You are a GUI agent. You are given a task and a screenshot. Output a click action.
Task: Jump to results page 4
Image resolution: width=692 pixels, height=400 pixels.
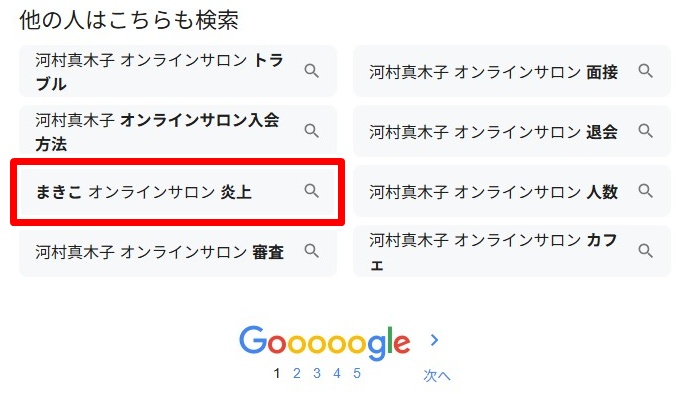(x=336, y=373)
